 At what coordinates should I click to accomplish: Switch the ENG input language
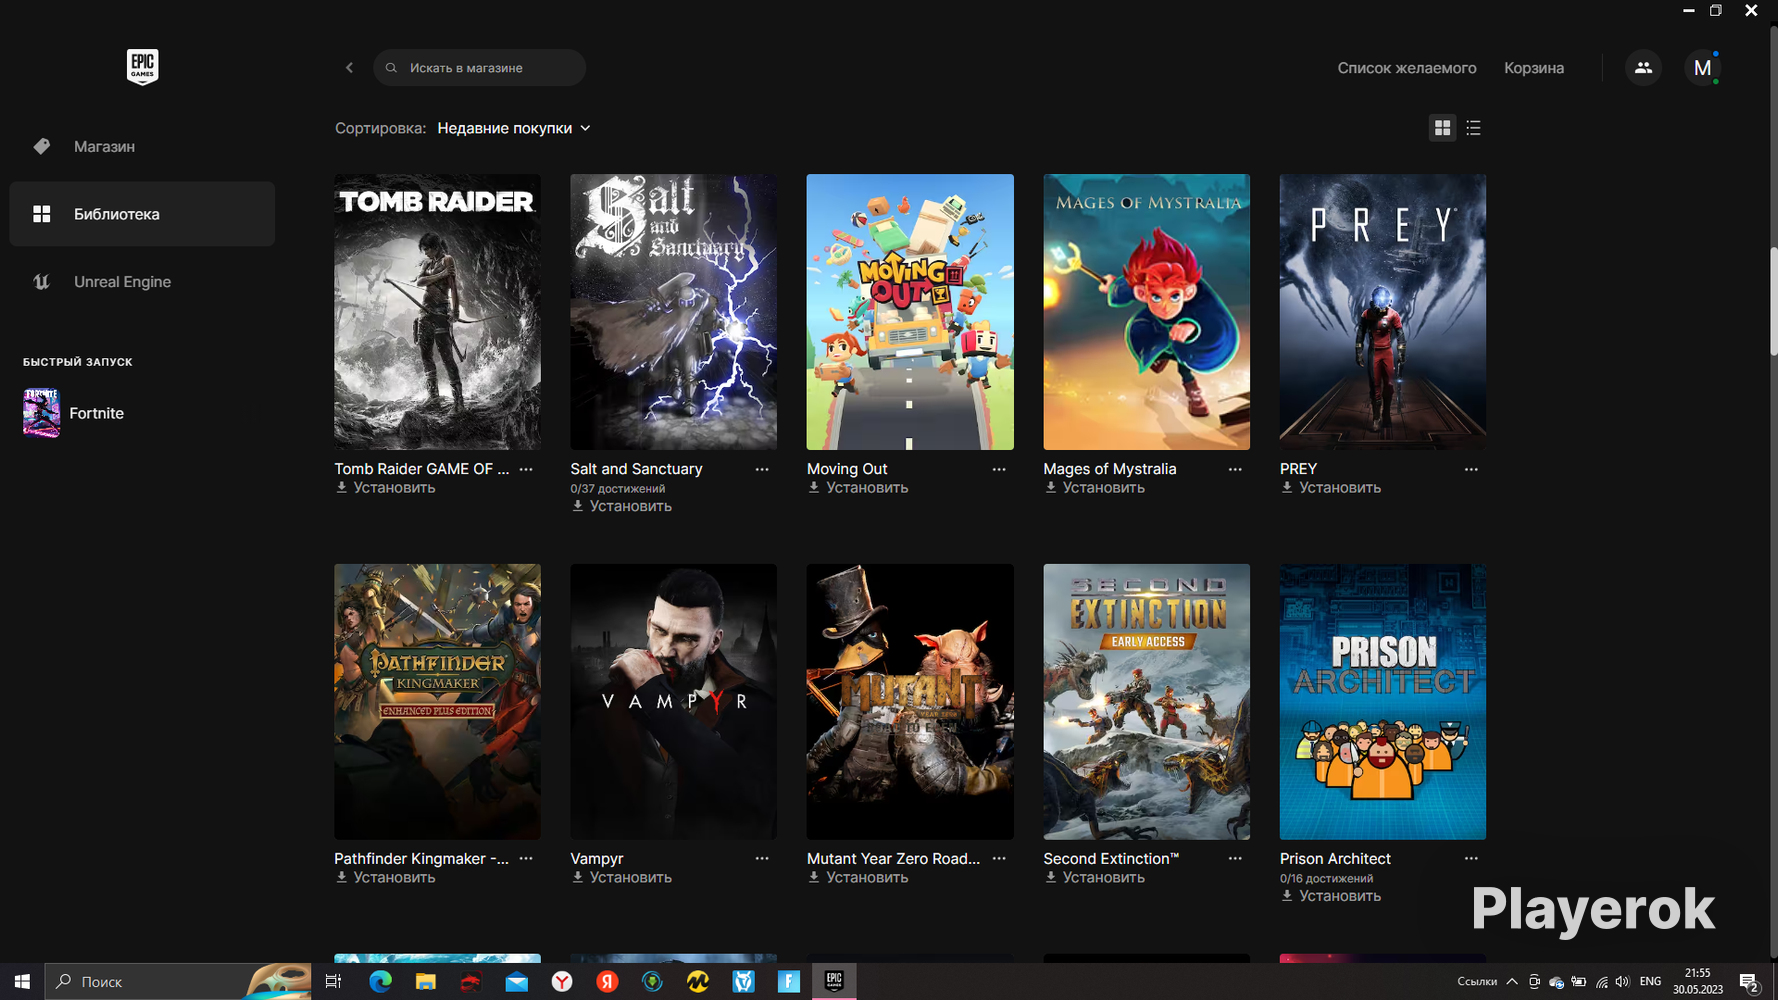(x=1650, y=981)
